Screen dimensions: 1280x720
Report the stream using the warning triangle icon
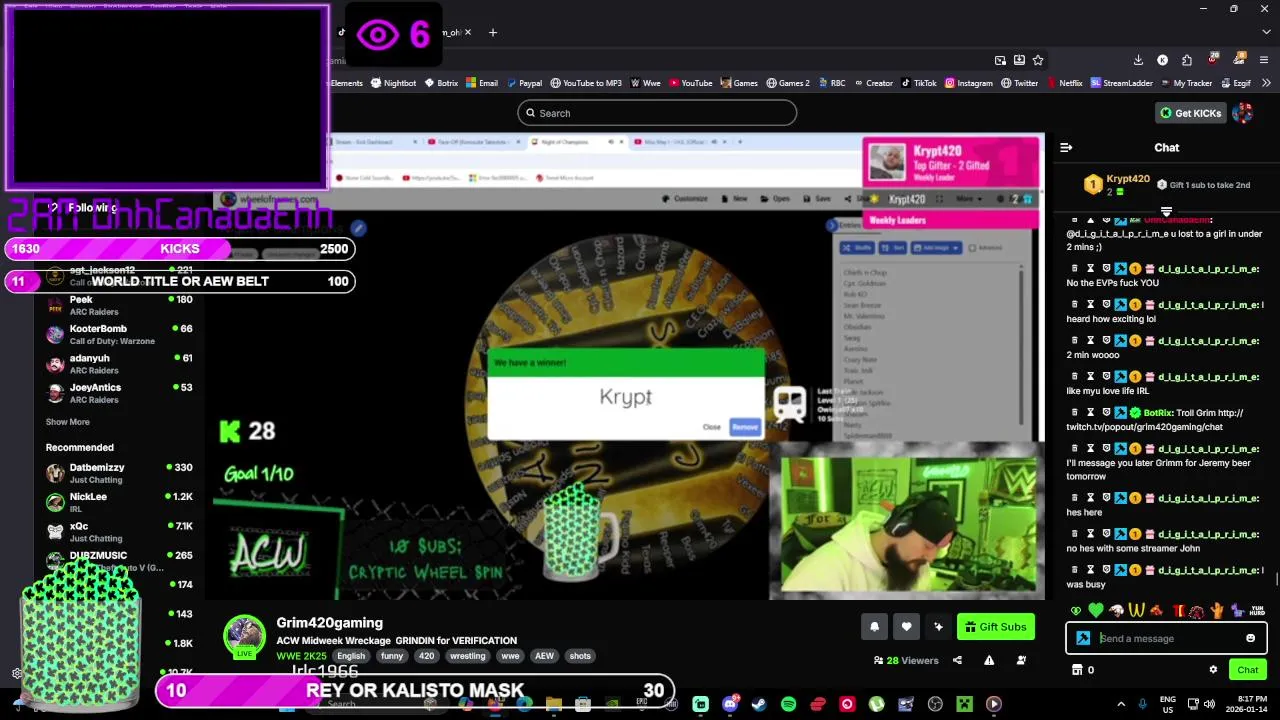[x=989, y=660]
